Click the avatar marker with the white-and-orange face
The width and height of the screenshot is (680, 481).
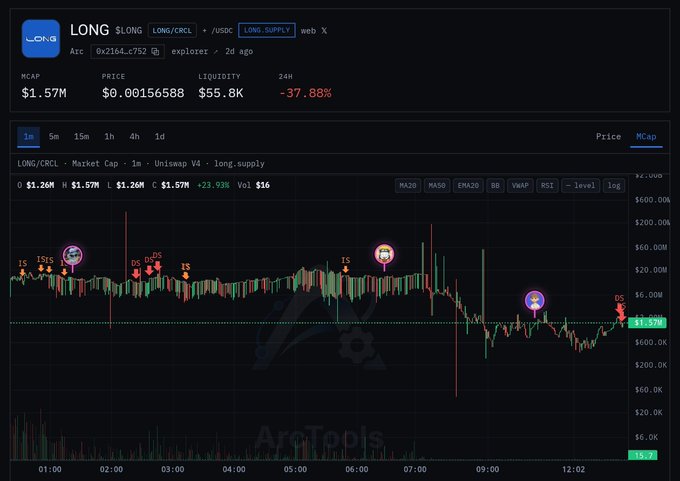pos(384,254)
